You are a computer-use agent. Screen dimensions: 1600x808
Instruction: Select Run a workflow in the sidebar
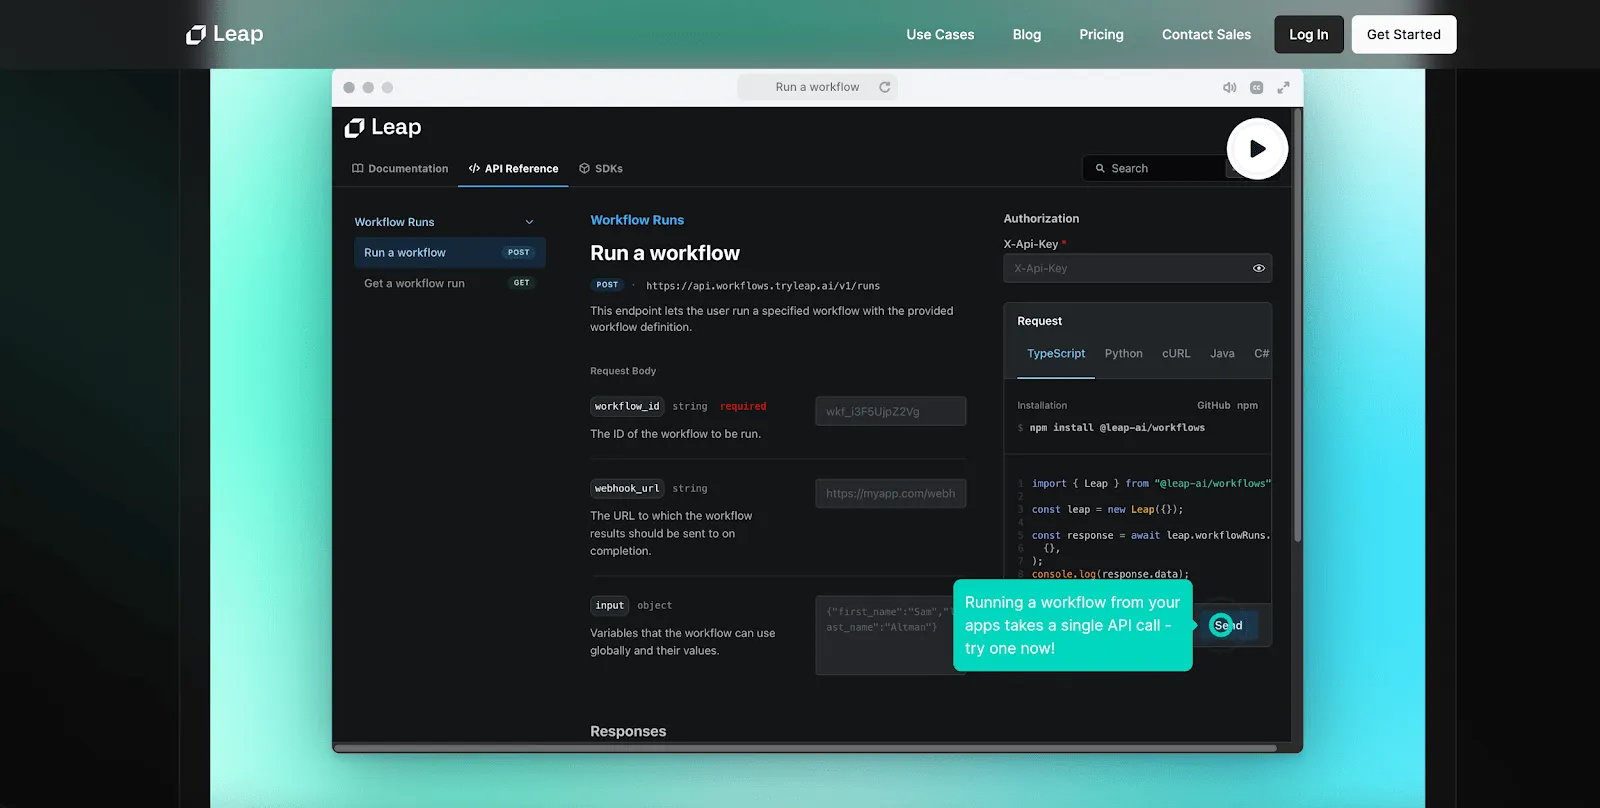pyautogui.click(x=449, y=252)
